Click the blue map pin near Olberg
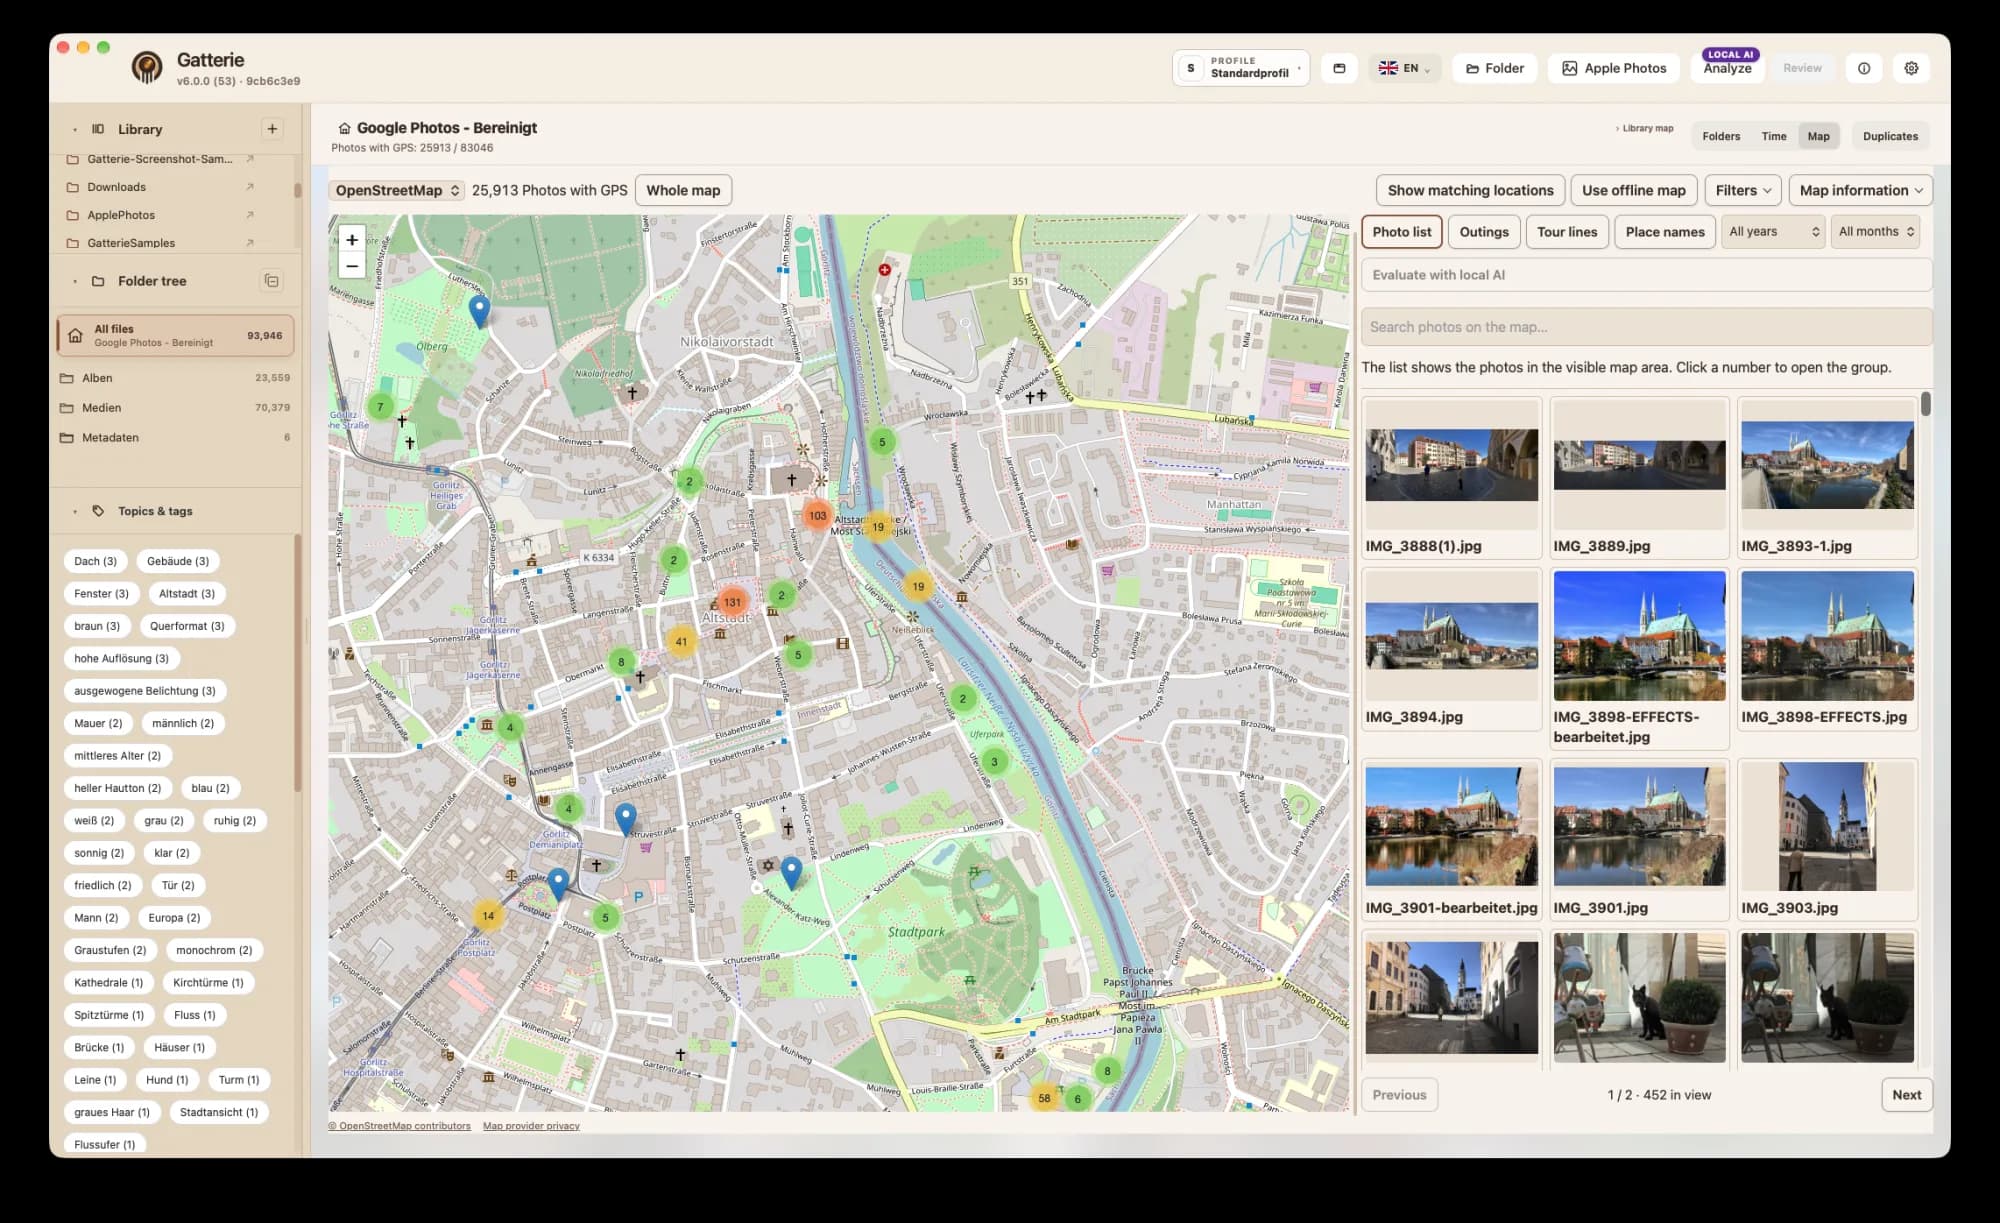Screen dimensions: 2000x1223 coord(480,311)
